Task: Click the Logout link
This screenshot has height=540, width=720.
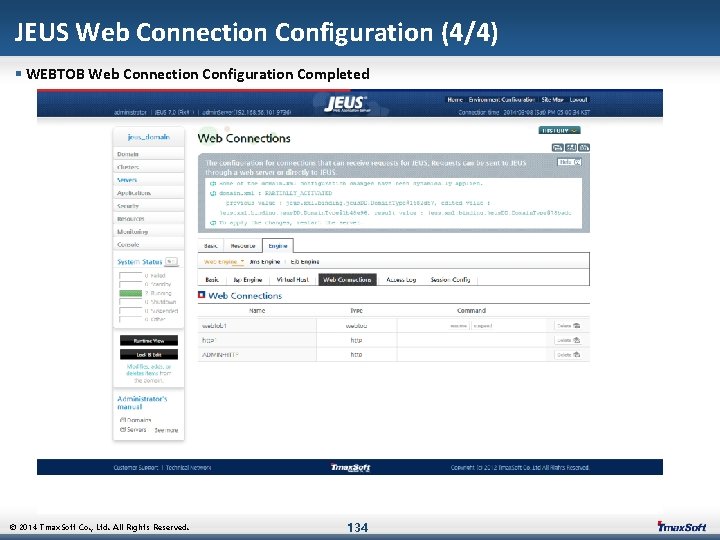Action: (x=579, y=100)
